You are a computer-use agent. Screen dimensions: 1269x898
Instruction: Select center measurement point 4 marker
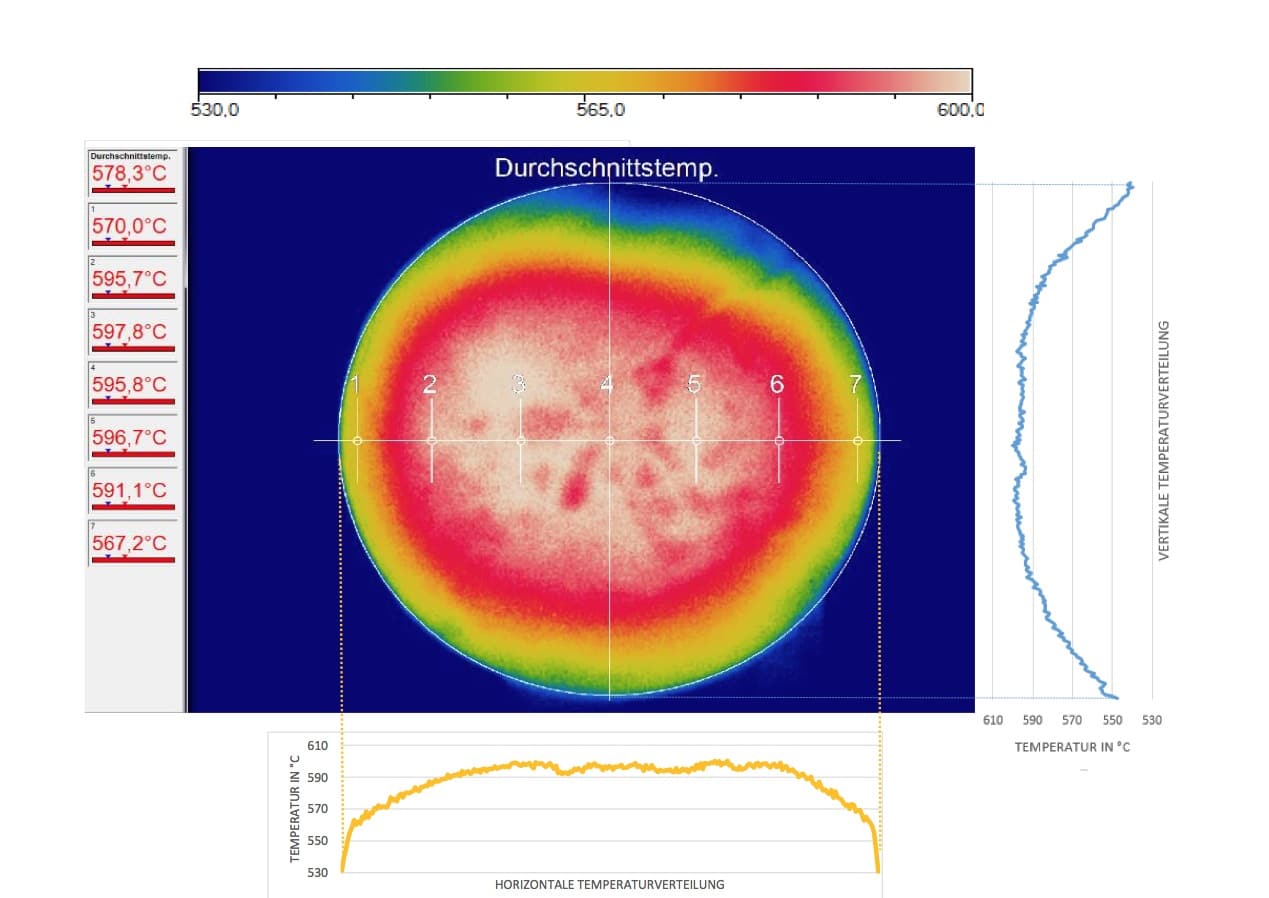pyautogui.click(x=610, y=441)
